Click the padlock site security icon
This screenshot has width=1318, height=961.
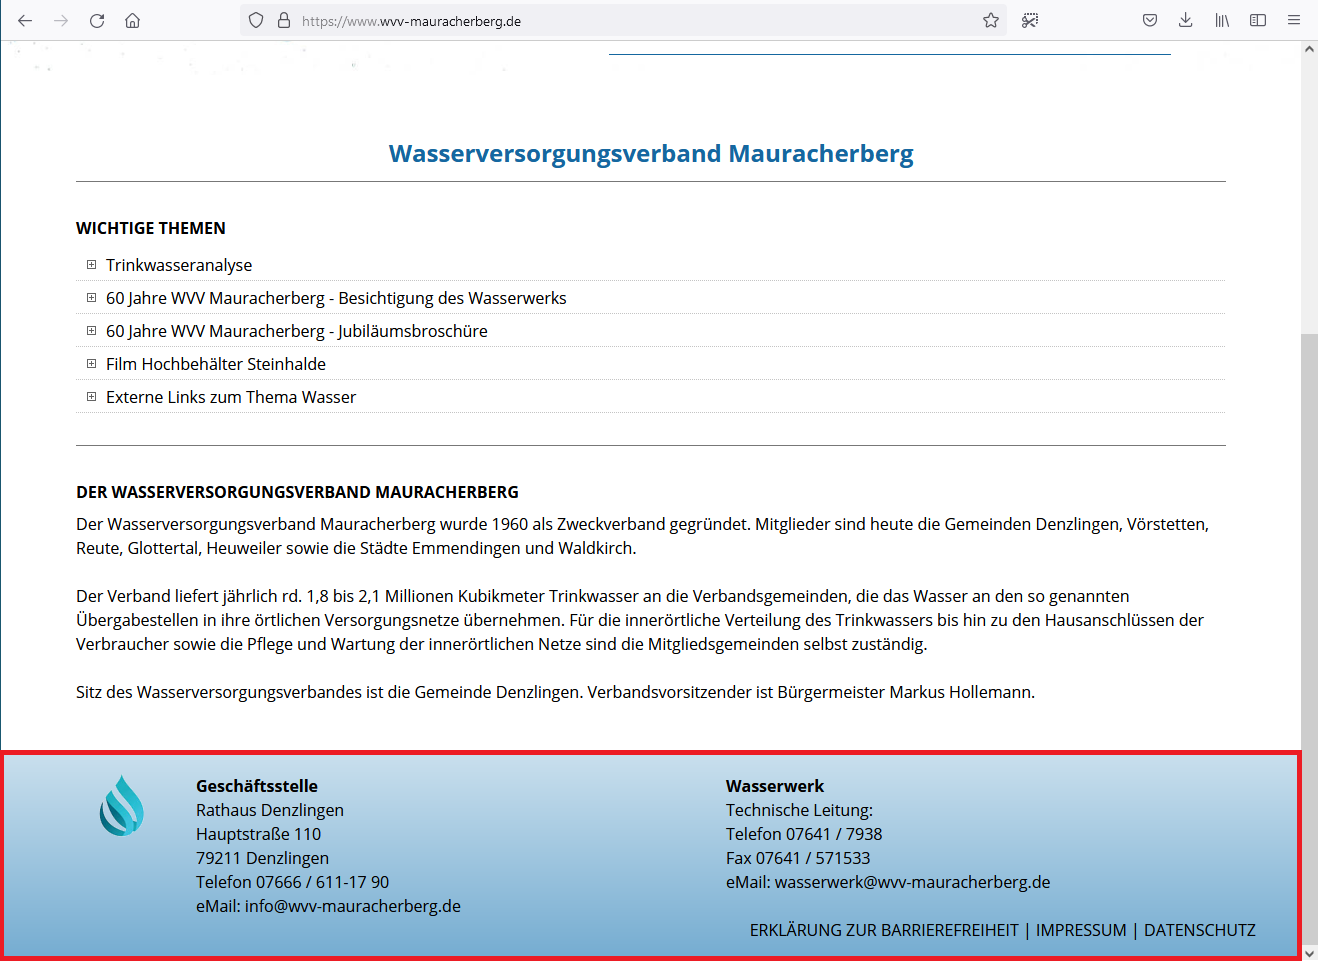[x=284, y=20]
